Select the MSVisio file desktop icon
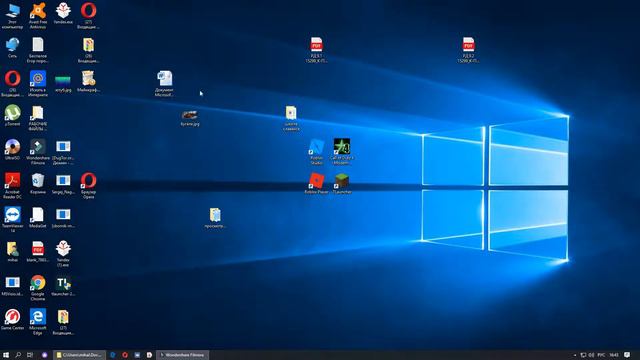640x360 pixels. [12, 285]
